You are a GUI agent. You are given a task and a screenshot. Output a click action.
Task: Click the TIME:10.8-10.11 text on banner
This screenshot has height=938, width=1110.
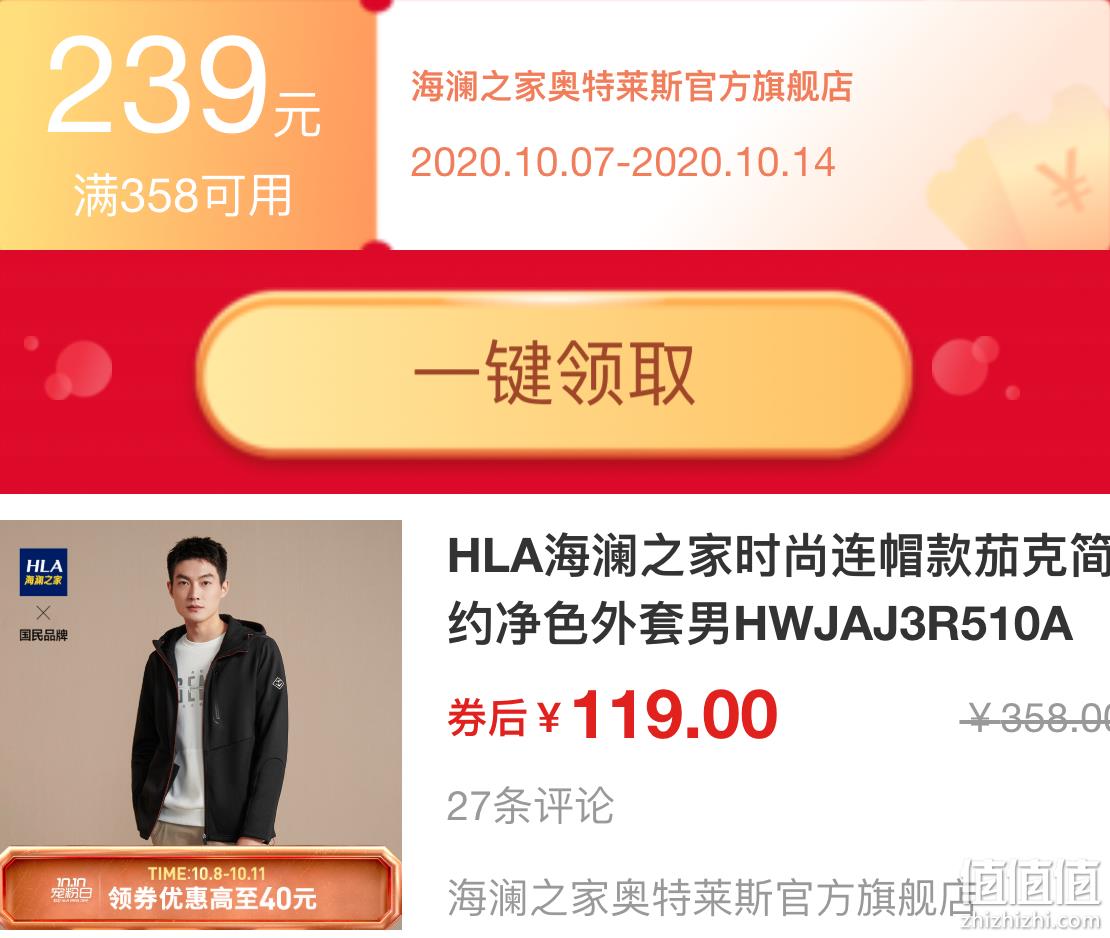click(x=206, y=874)
